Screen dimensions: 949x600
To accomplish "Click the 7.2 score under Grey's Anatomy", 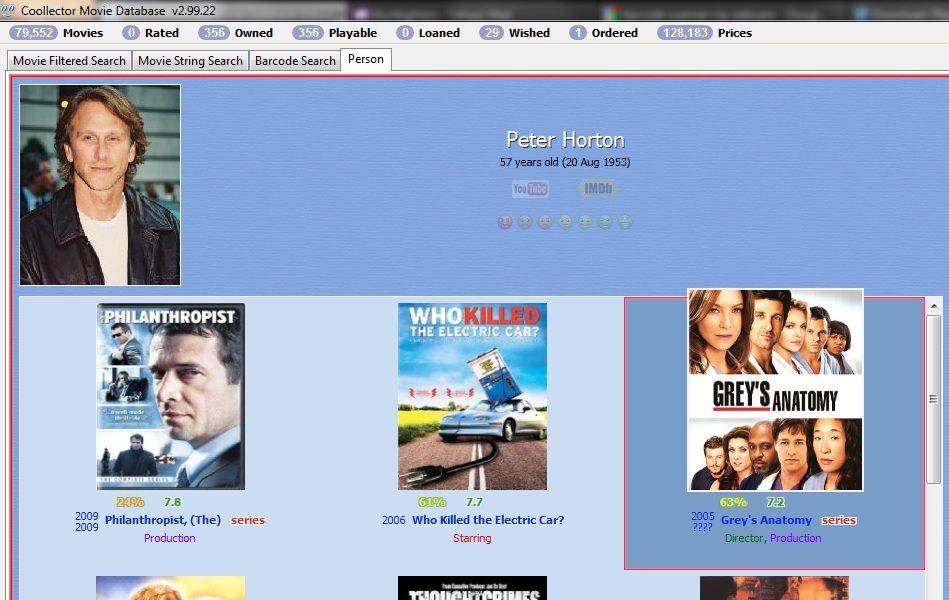I will click(775, 502).
